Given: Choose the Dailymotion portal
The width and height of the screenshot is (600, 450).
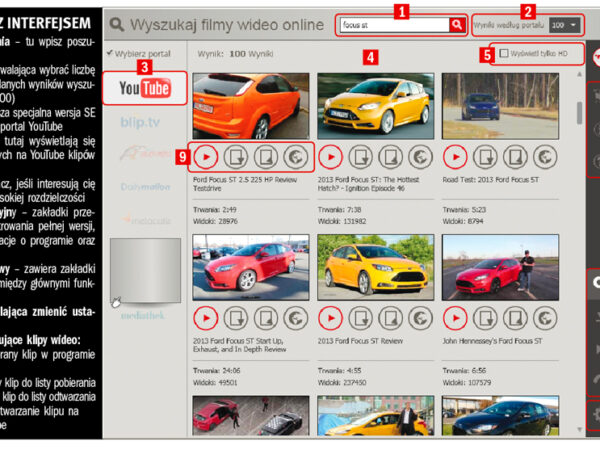Looking at the screenshot, I should [140, 186].
